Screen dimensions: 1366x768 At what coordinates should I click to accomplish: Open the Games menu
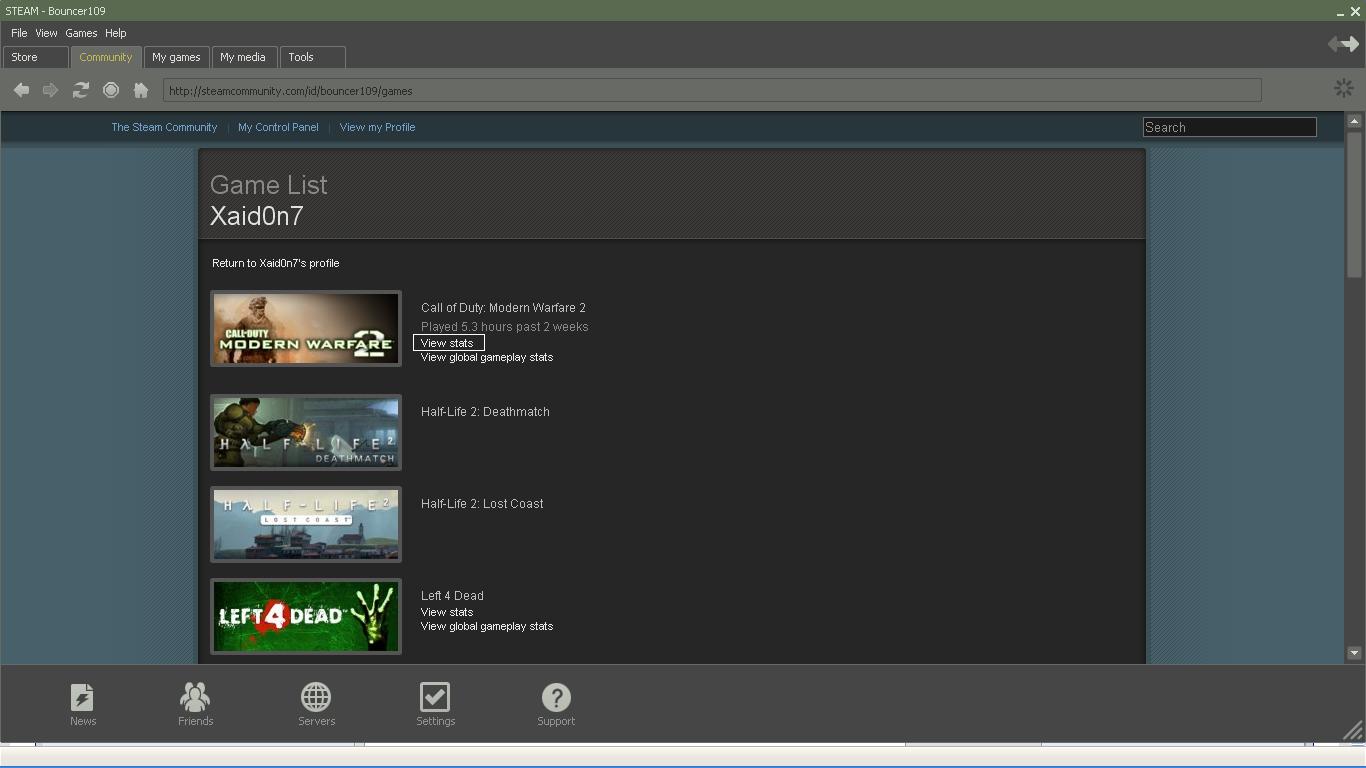tap(81, 33)
